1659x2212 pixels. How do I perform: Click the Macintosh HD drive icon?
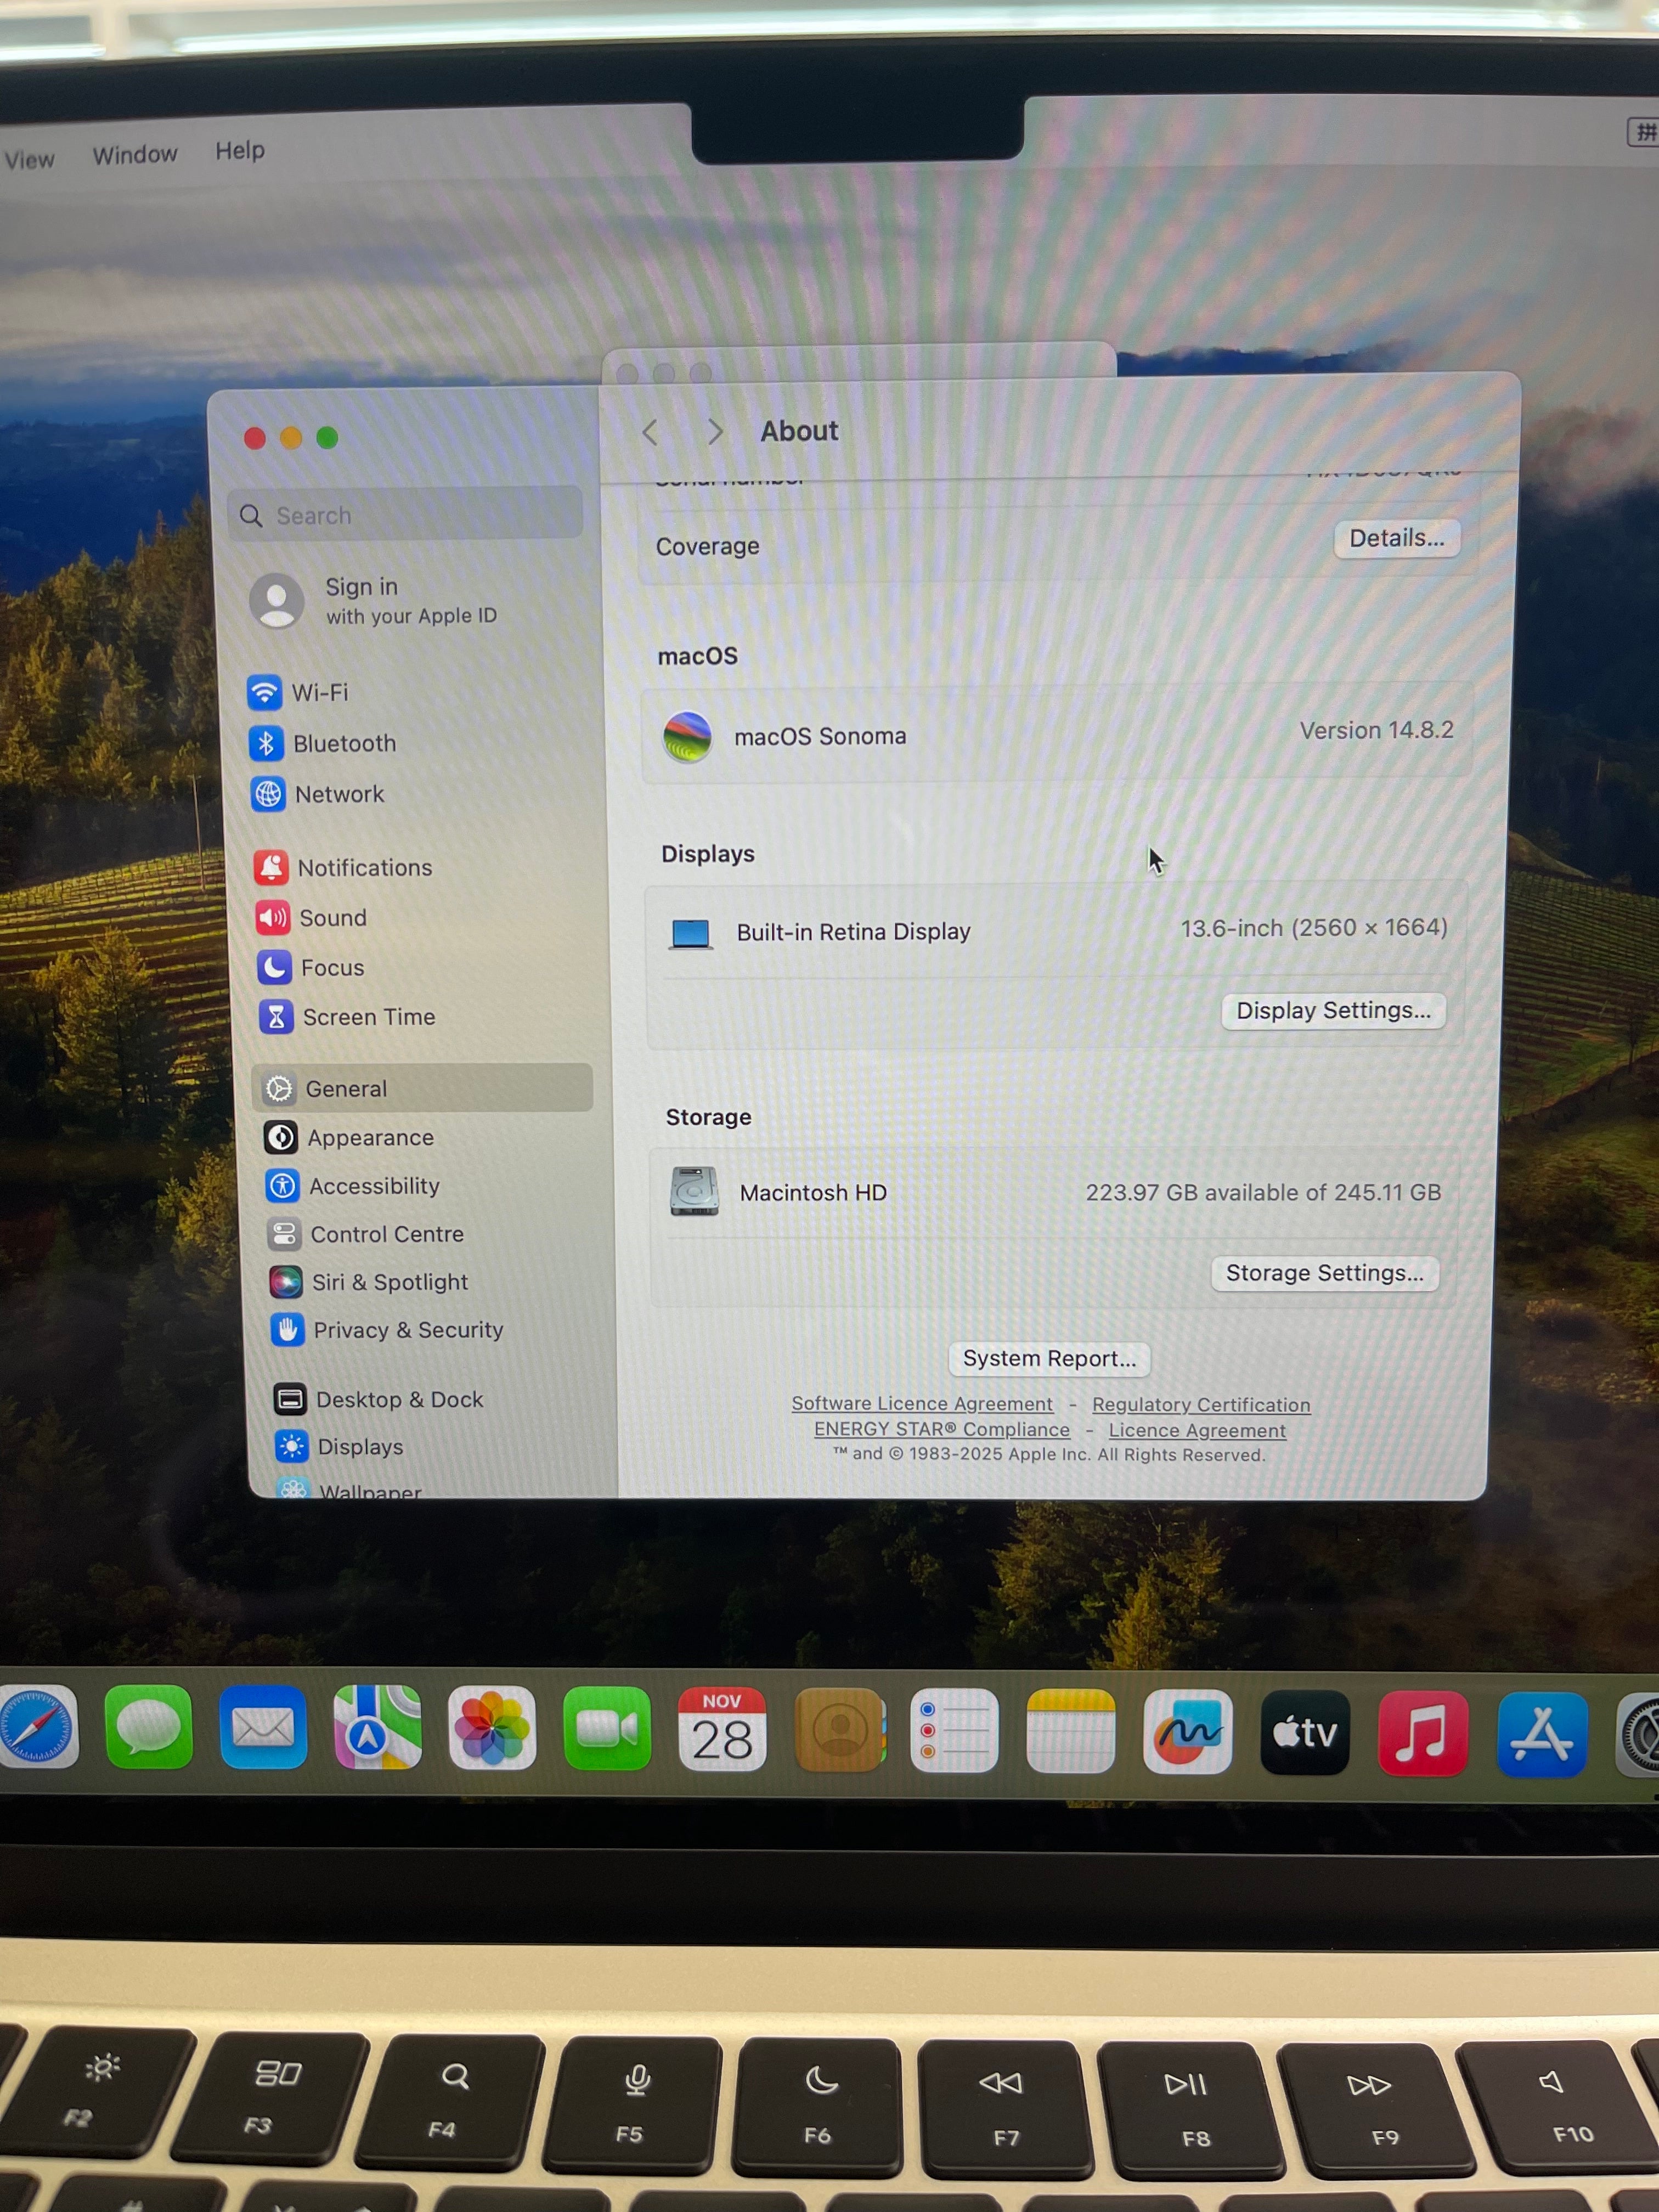(x=694, y=1191)
